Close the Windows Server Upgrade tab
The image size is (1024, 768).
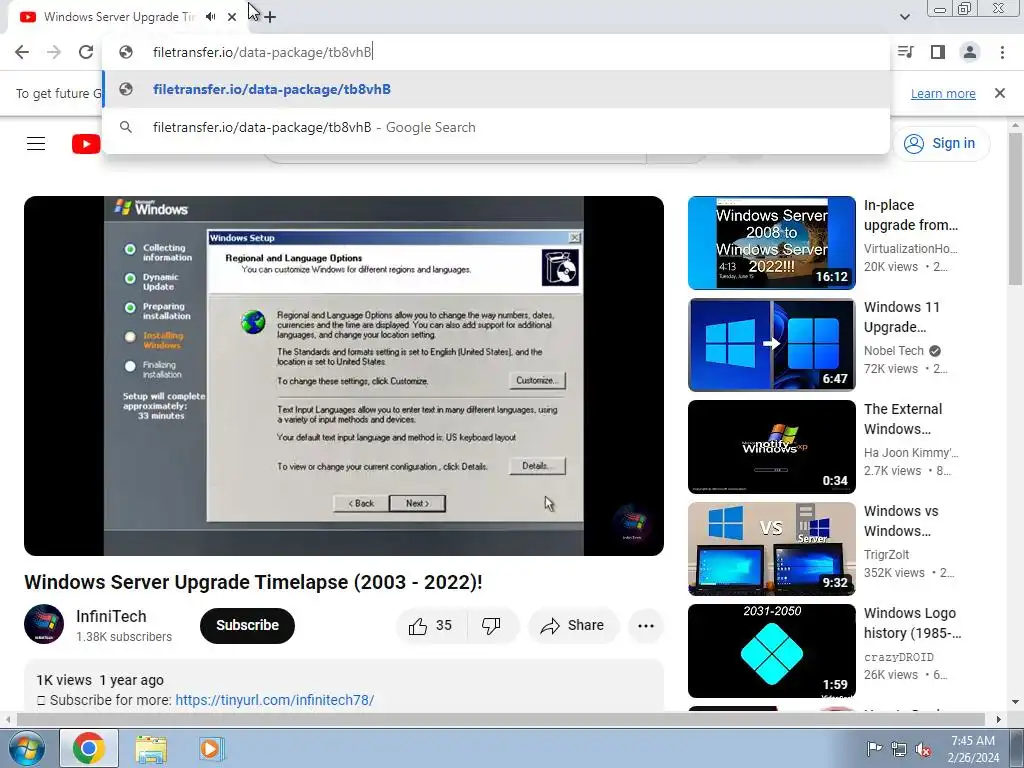[232, 17]
